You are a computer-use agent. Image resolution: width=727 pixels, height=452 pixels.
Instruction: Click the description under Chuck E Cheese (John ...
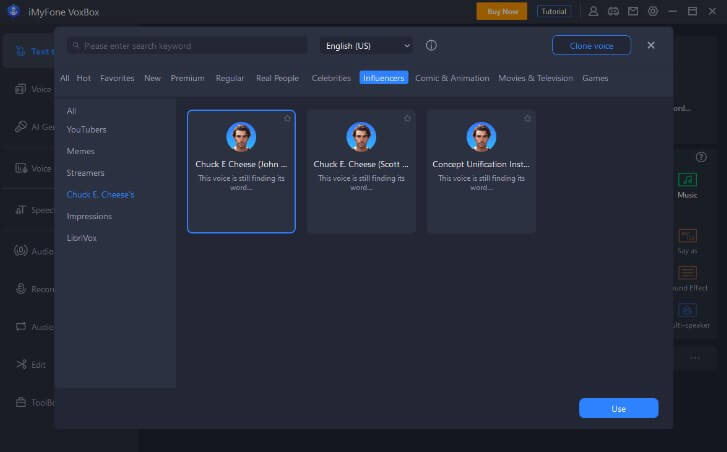tap(241, 183)
